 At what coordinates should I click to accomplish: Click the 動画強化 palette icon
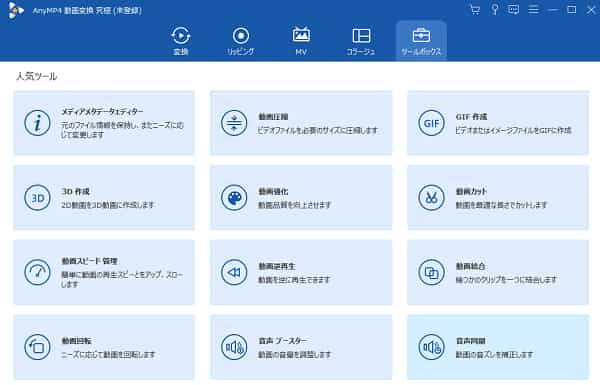pyautogui.click(x=234, y=198)
